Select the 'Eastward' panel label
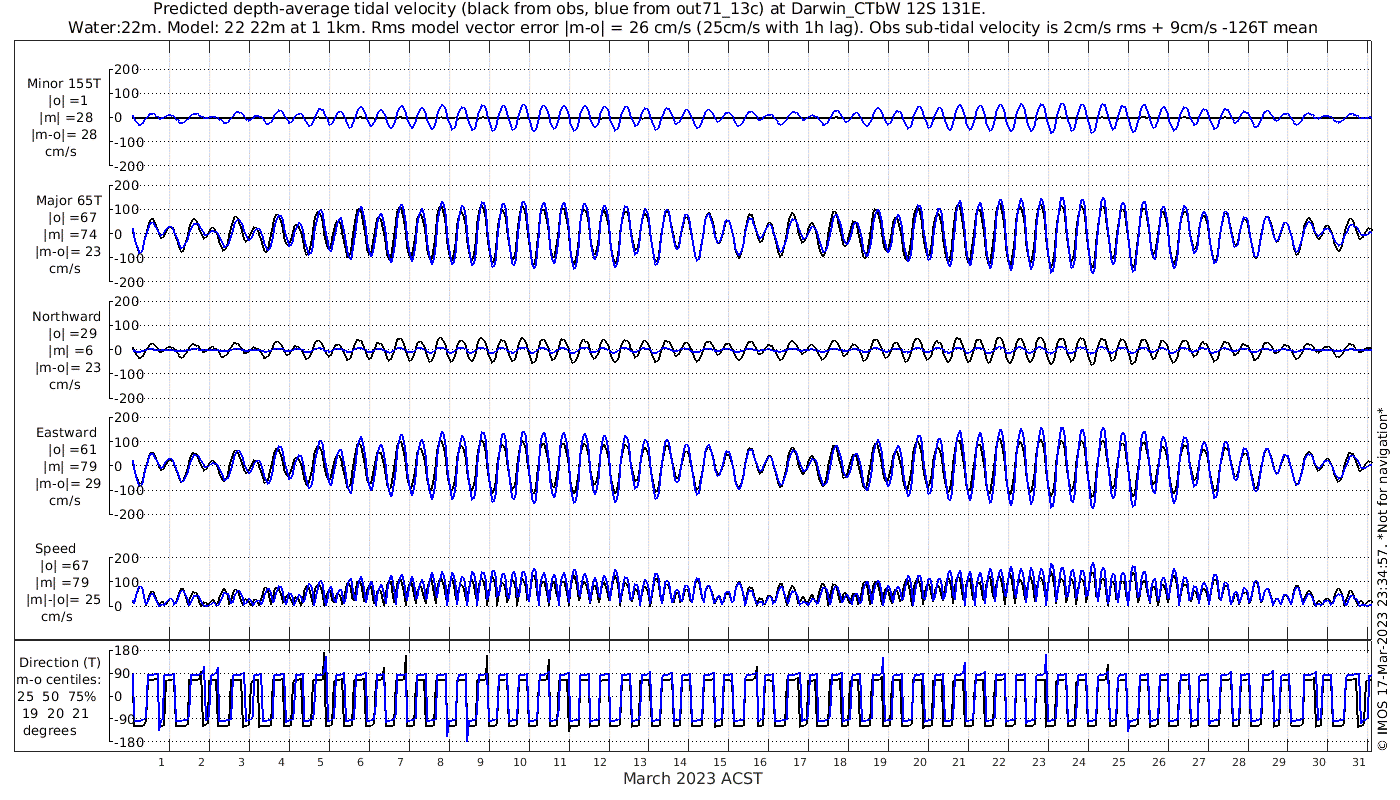The height and width of the screenshot is (800, 1400). (x=67, y=433)
